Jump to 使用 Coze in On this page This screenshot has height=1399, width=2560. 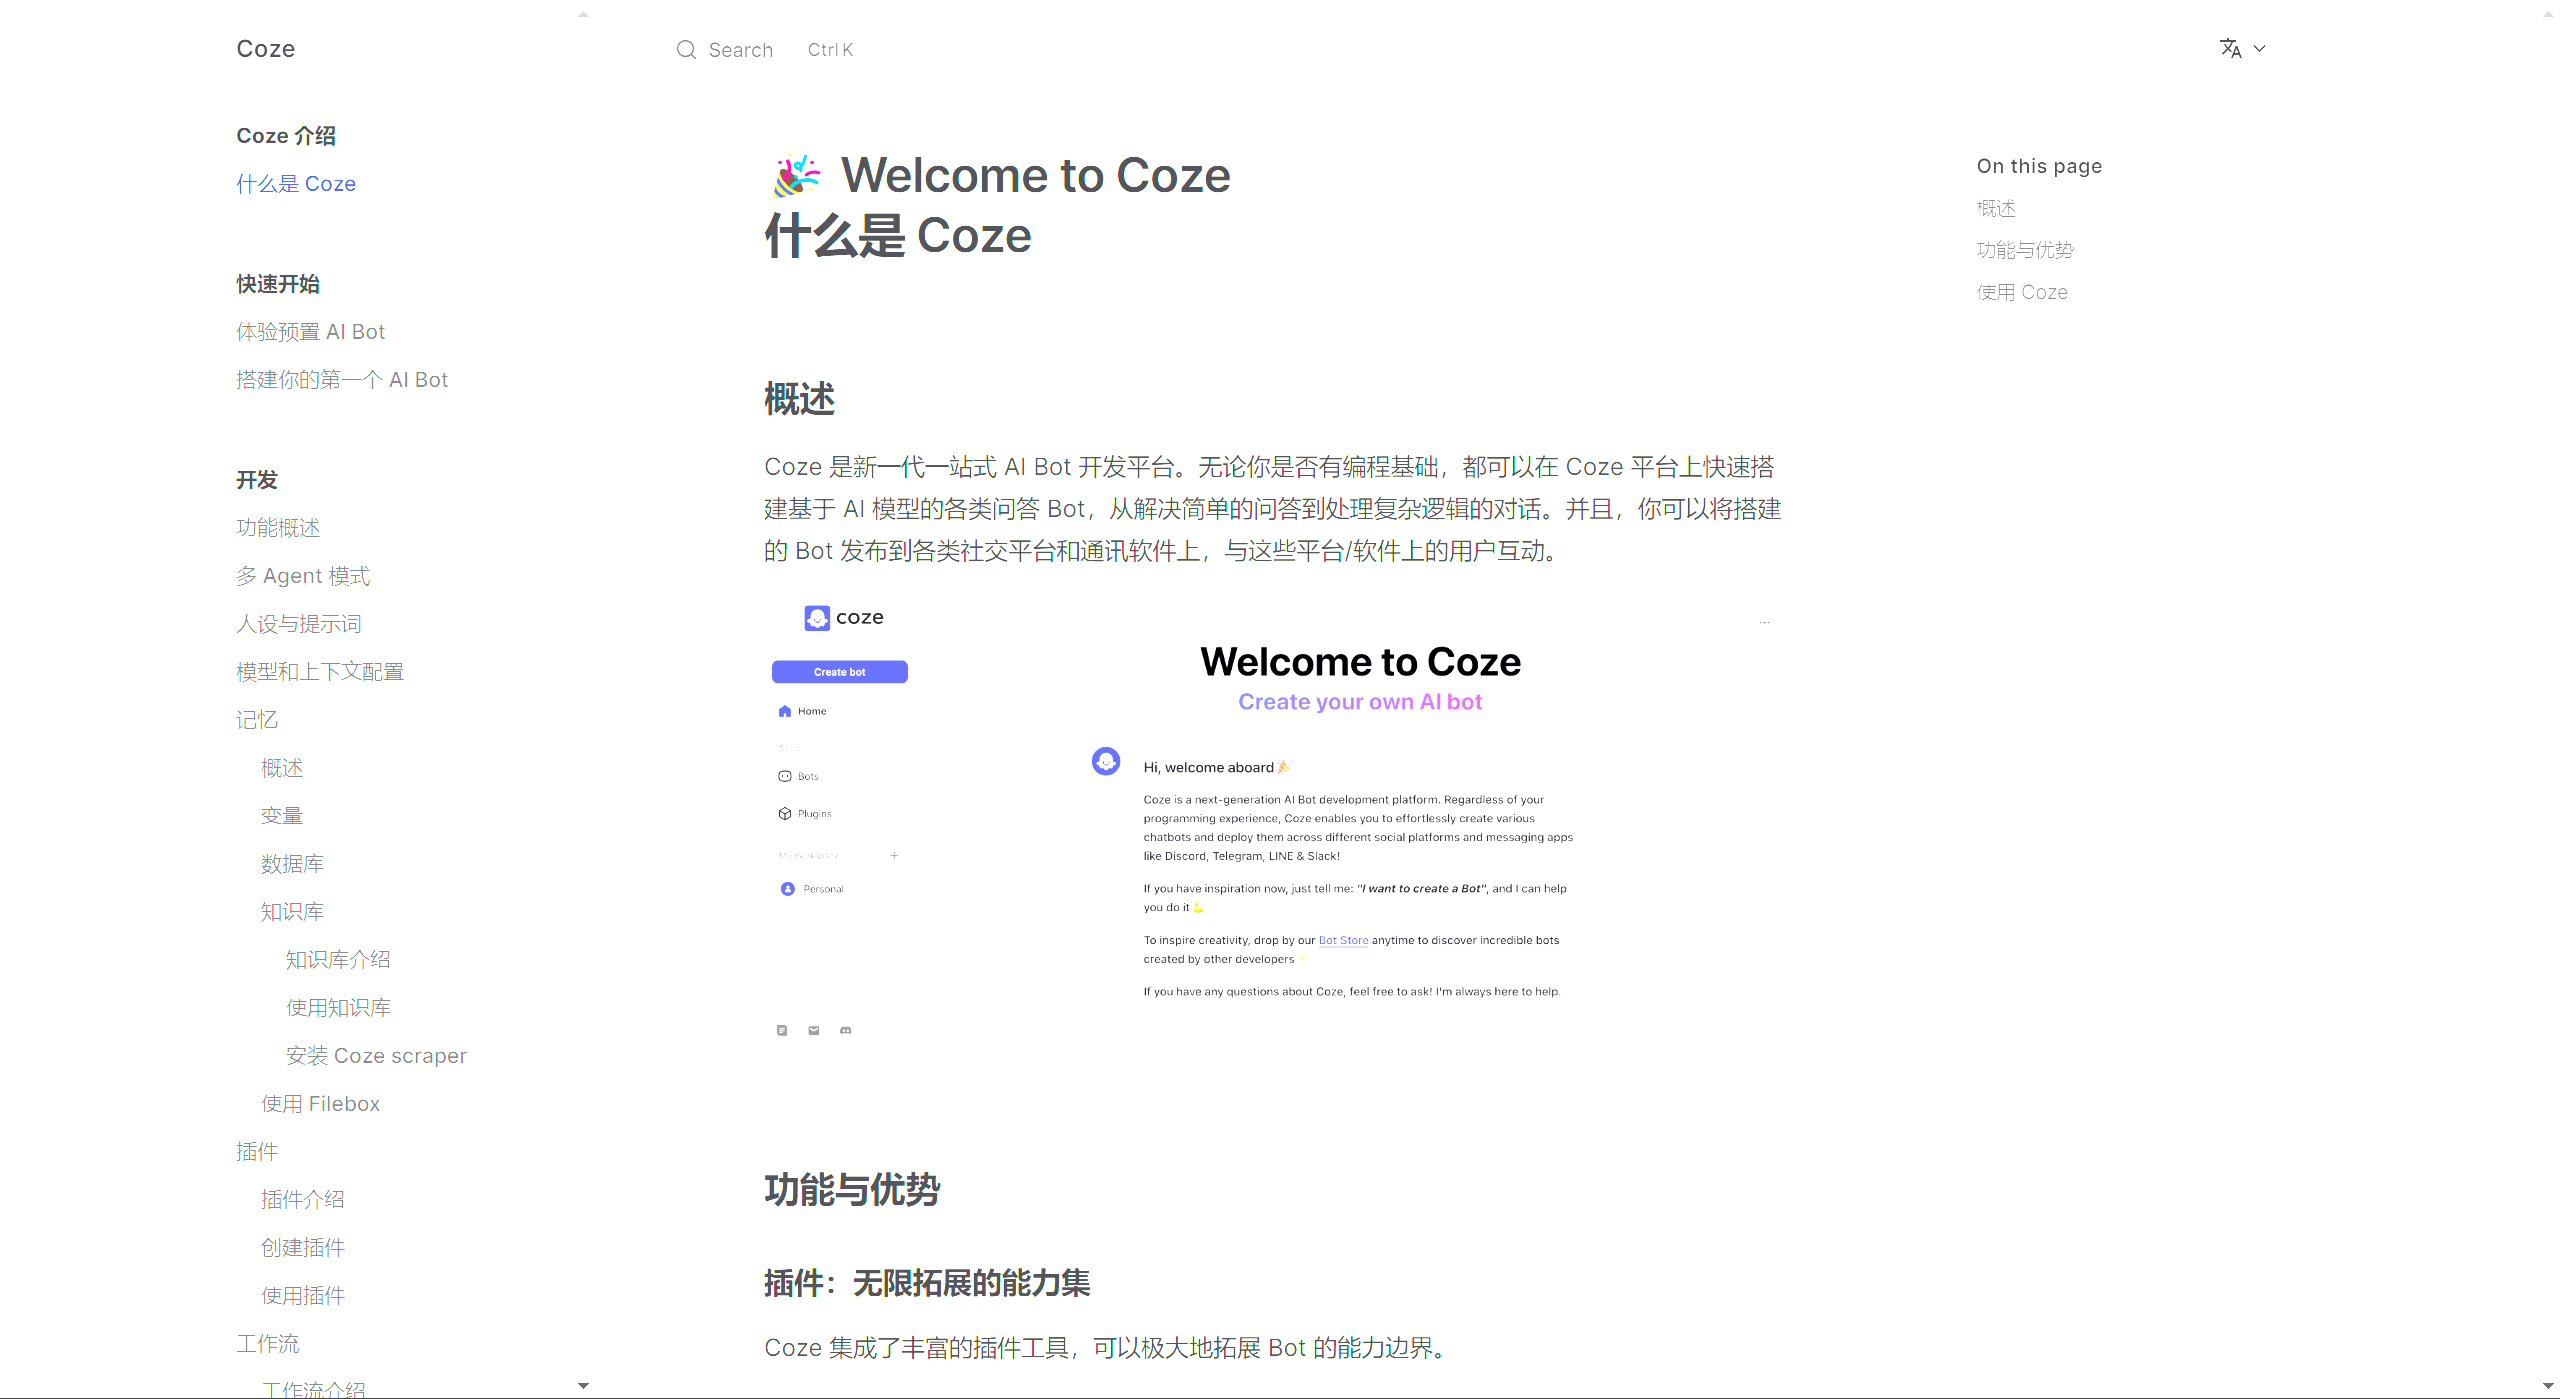2022,292
